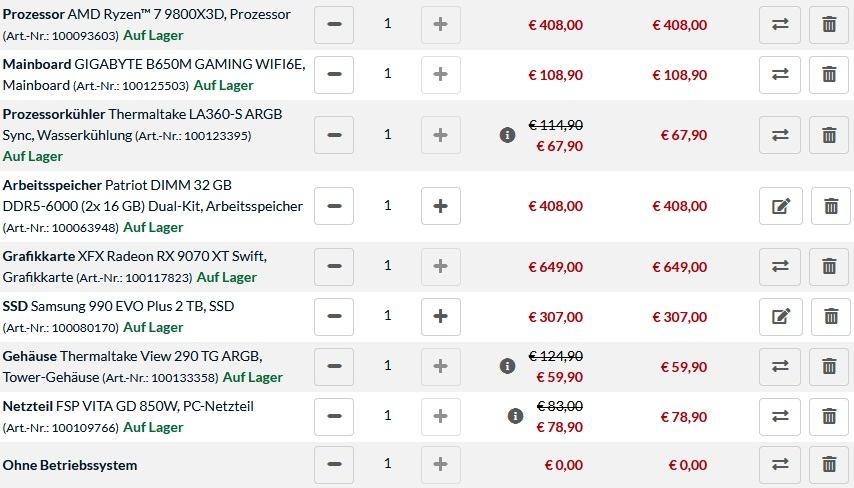Screen dimensions: 854x488
Task: Swap the GIGABYTE B650M mainboard component
Action: coord(780,74)
